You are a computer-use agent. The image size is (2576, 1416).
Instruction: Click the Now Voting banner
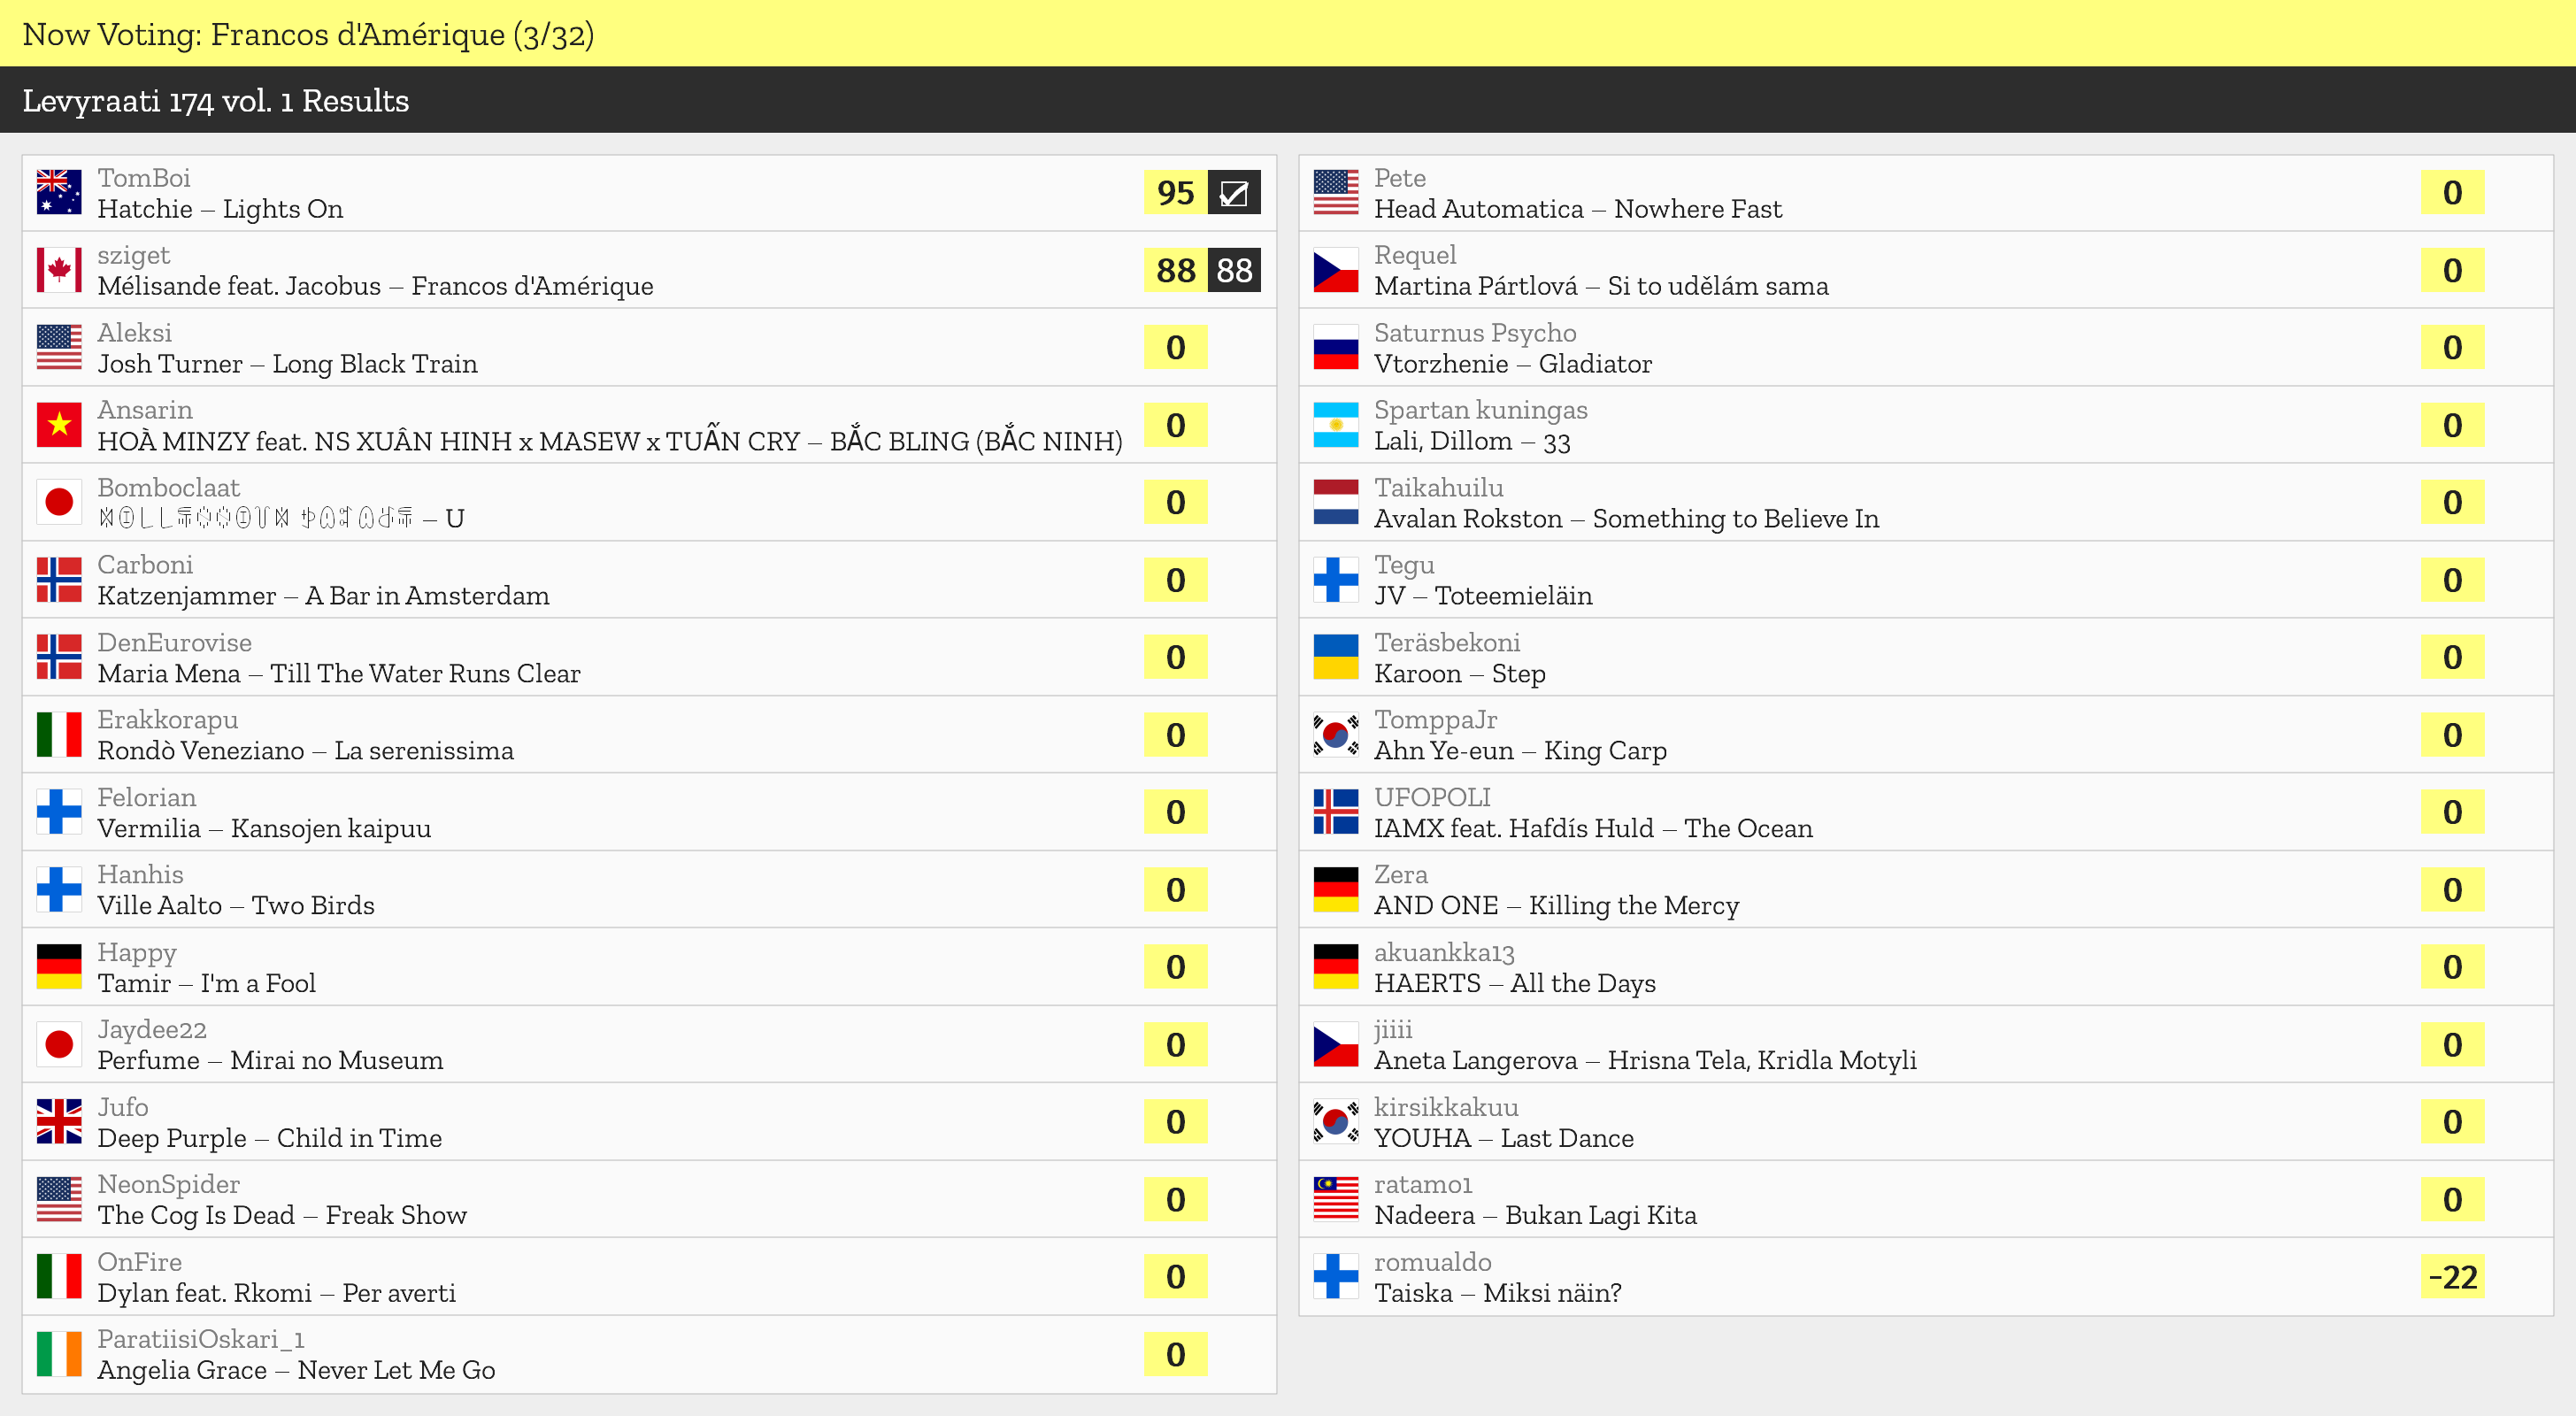click(x=308, y=34)
